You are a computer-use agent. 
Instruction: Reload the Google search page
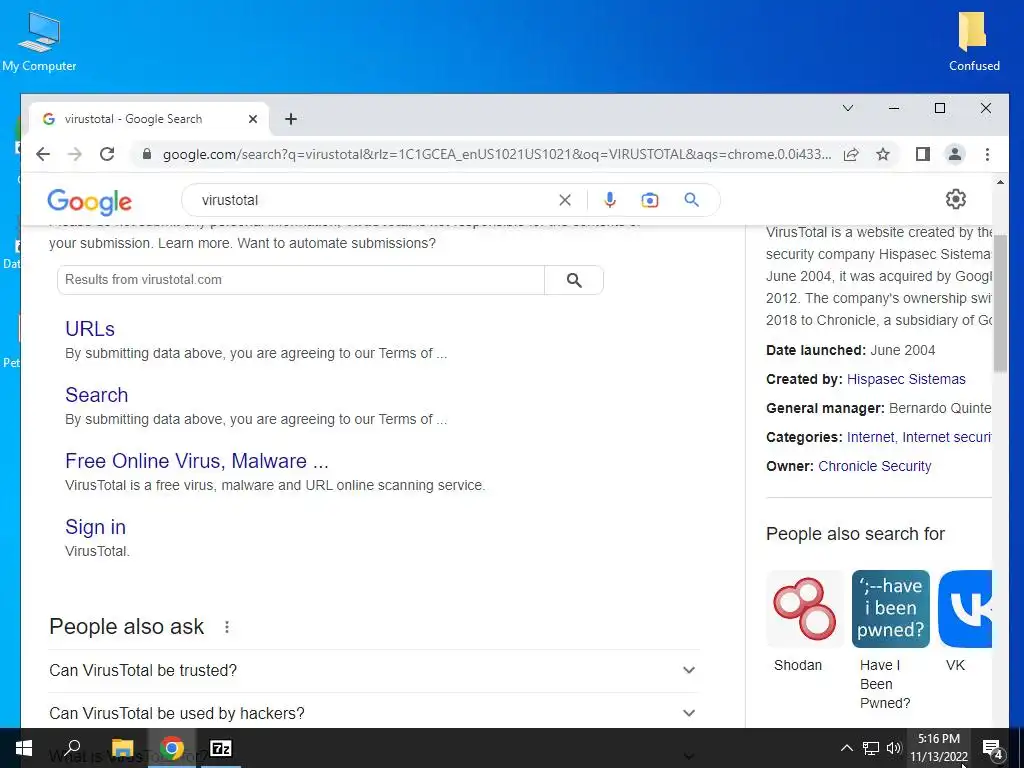tap(107, 154)
